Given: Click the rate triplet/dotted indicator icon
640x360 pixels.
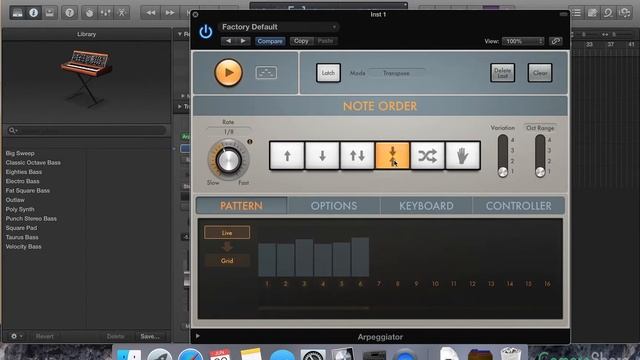Looking at the screenshot, I should coord(250,142).
